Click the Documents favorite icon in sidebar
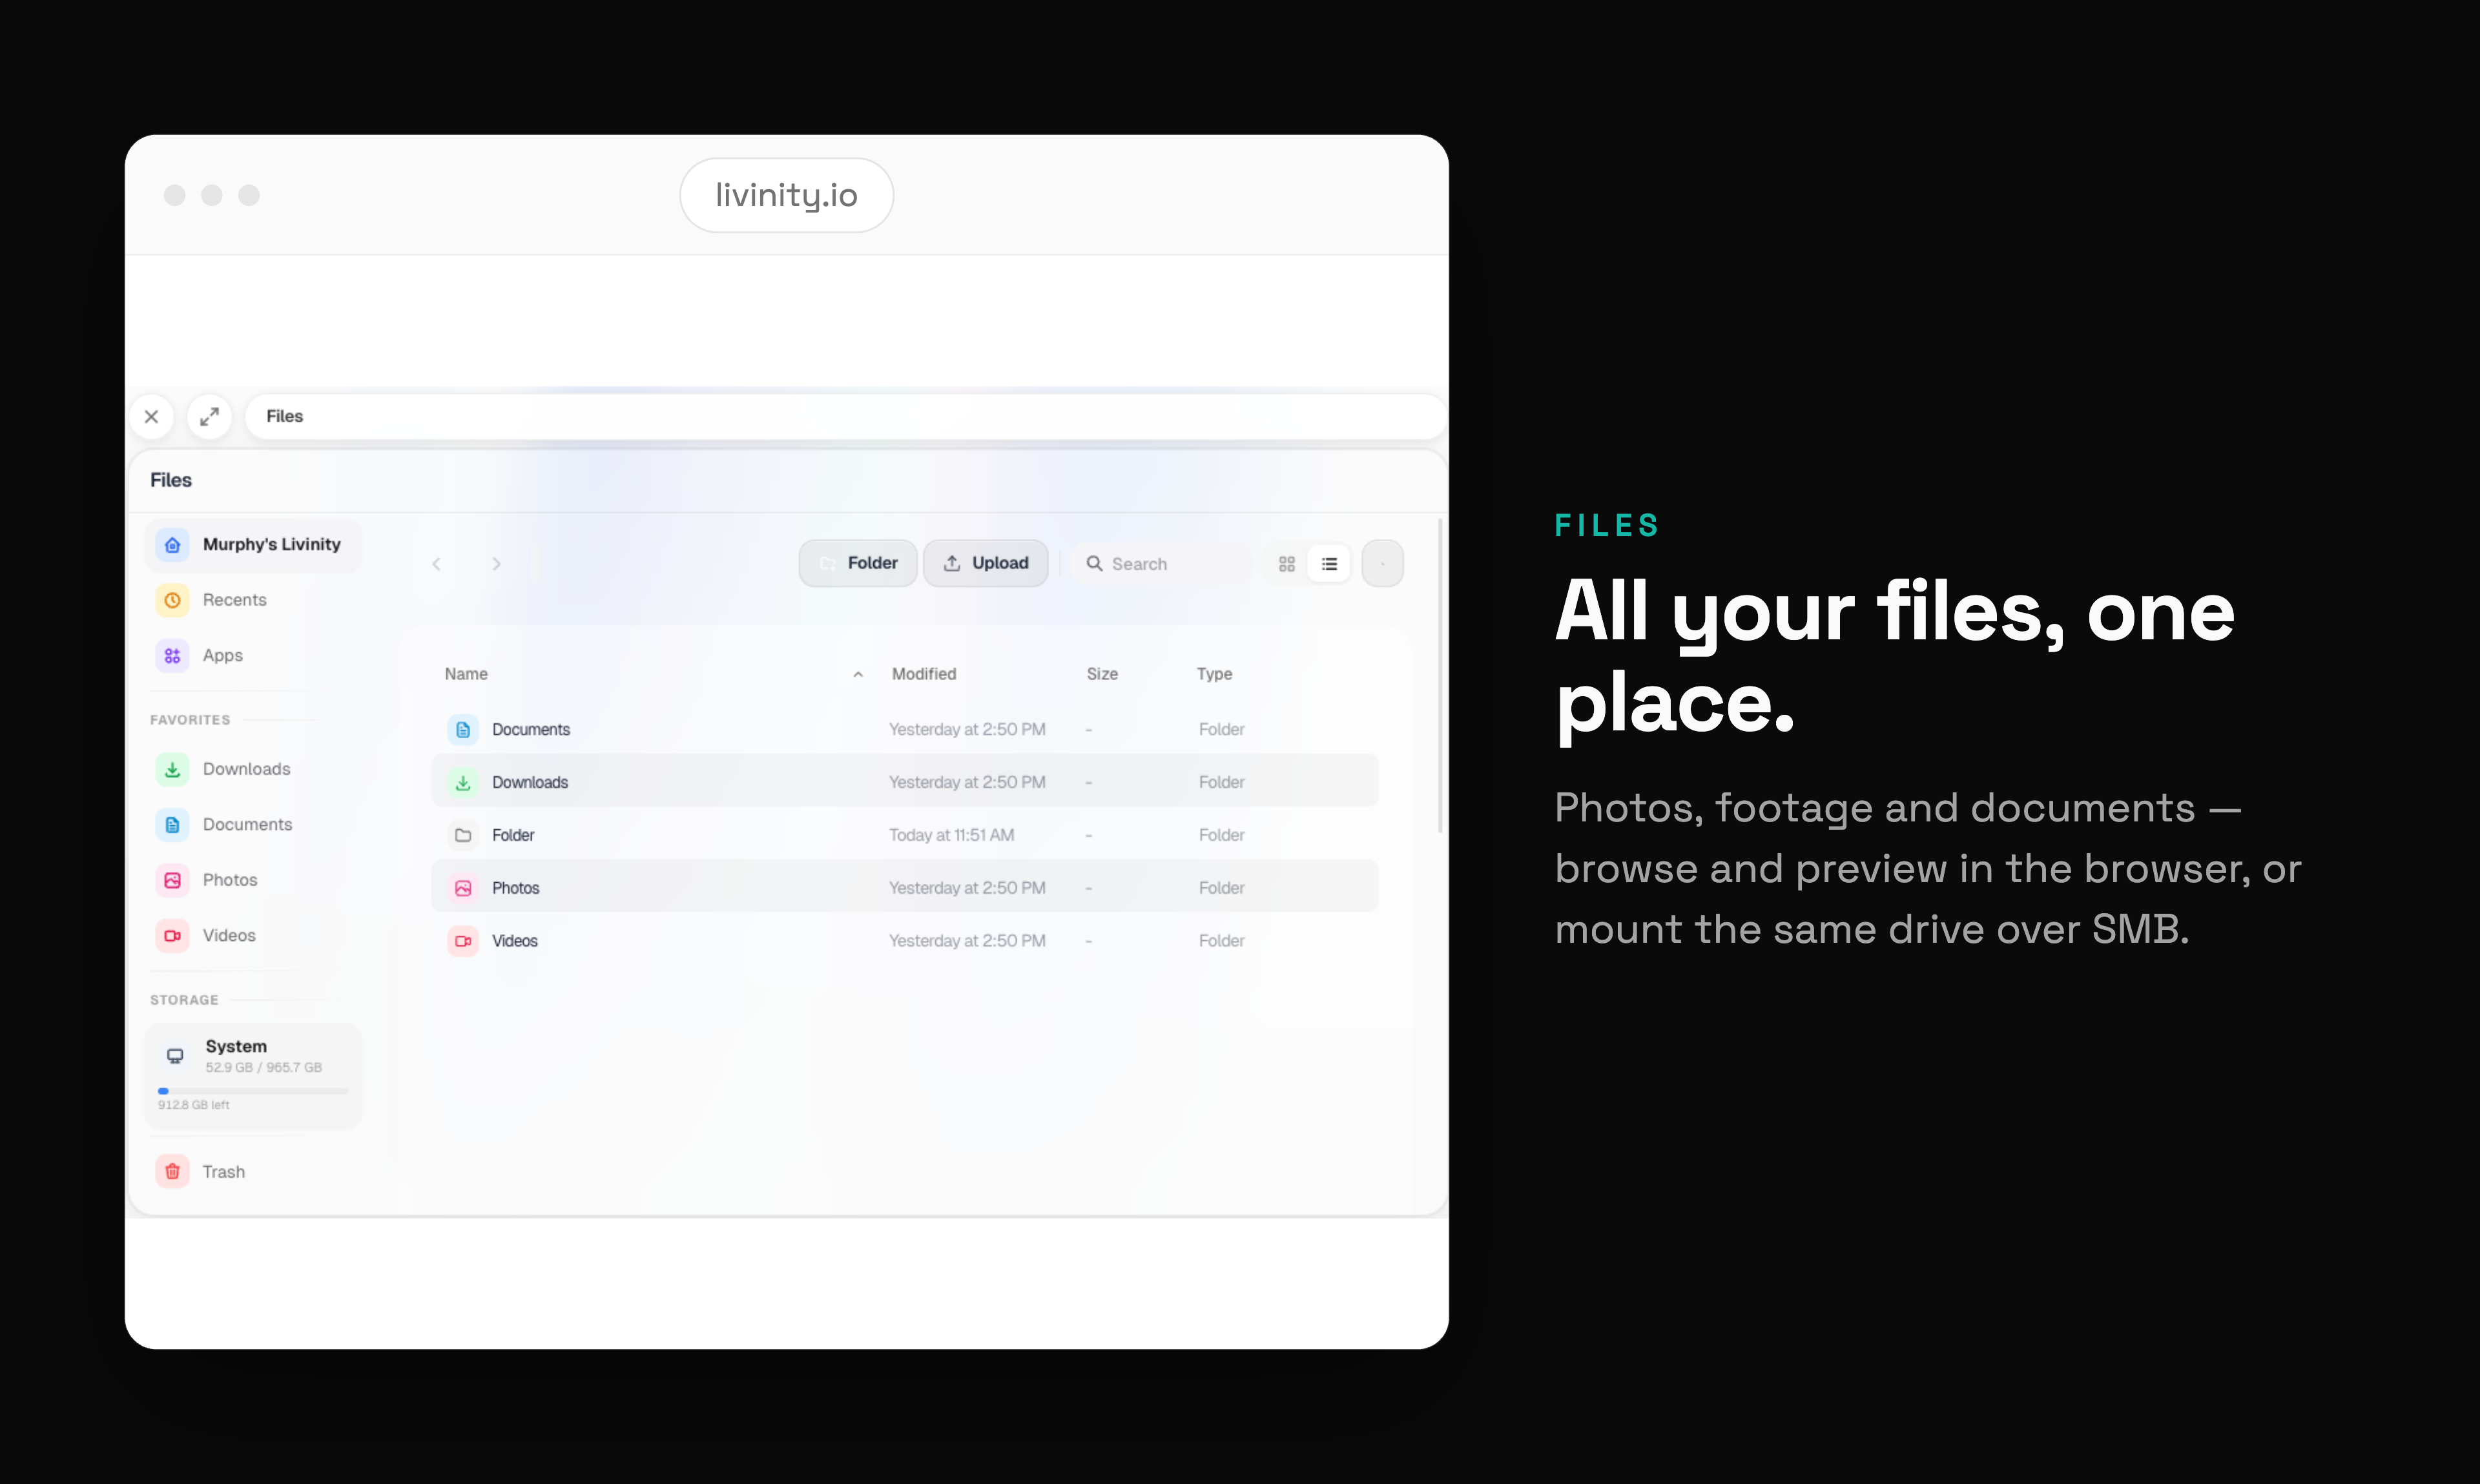 [x=173, y=825]
